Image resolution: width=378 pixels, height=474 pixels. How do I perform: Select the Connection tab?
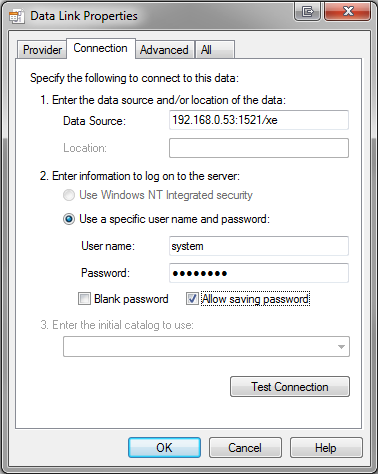tap(101, 49)
